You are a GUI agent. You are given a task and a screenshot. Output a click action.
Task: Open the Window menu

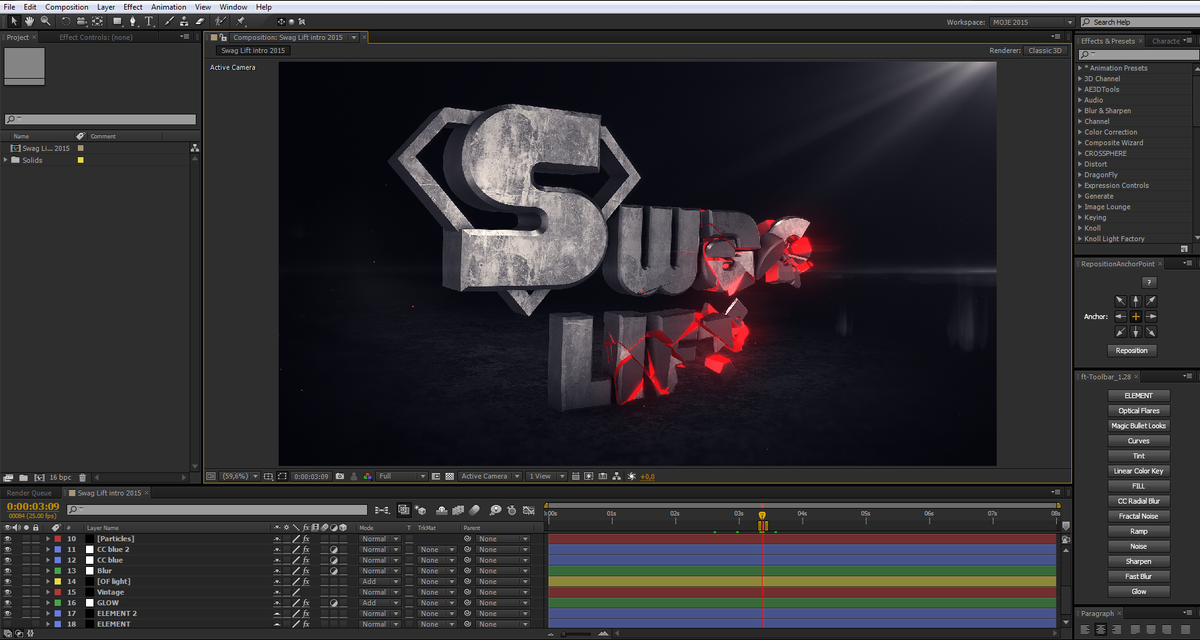tap(233, 7)
